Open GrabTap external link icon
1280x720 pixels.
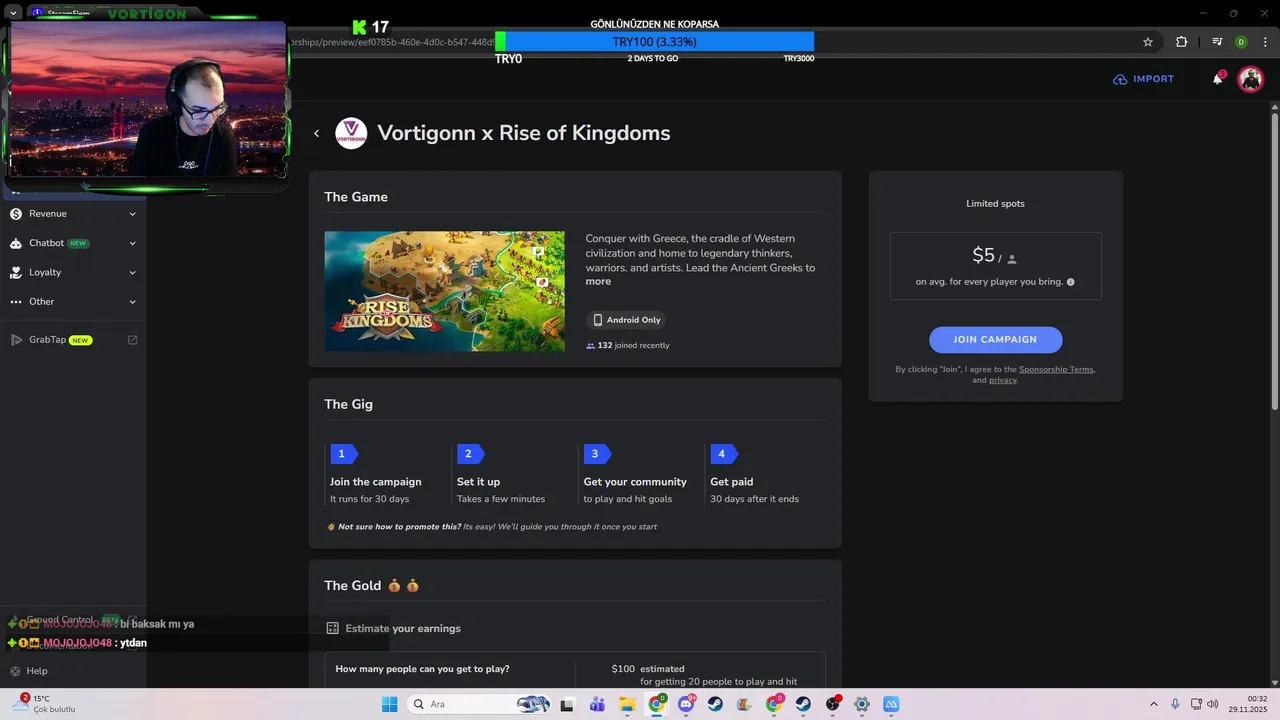tap(132, 340)
